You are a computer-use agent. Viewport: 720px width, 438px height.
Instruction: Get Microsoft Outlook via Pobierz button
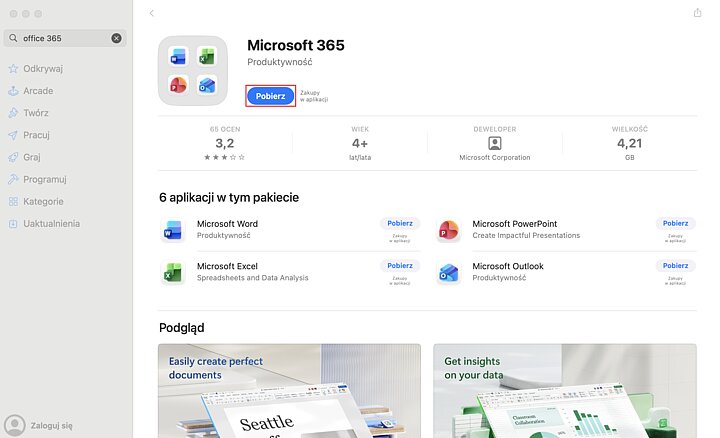[x=675, y=265]
